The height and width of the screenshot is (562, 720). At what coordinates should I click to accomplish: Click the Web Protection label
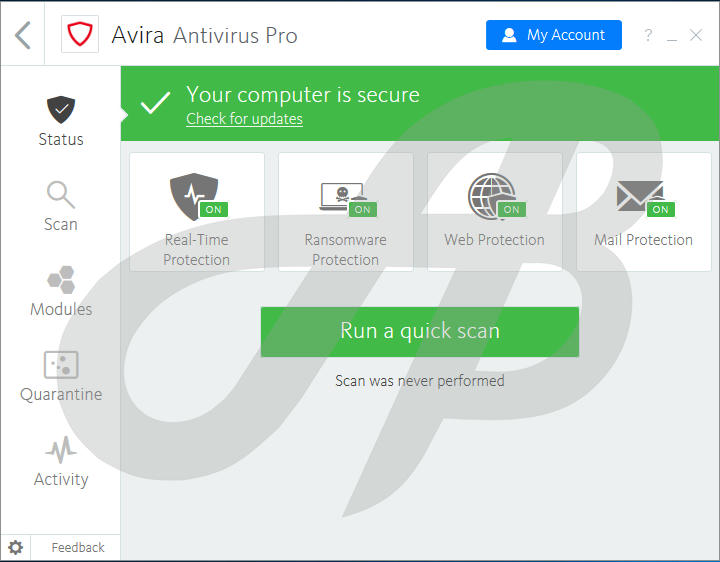point(495,240)
